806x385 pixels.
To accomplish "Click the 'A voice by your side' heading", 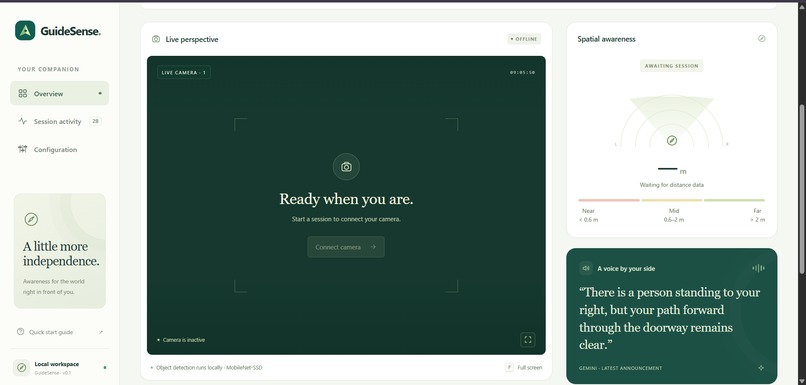I will [626, 268].
